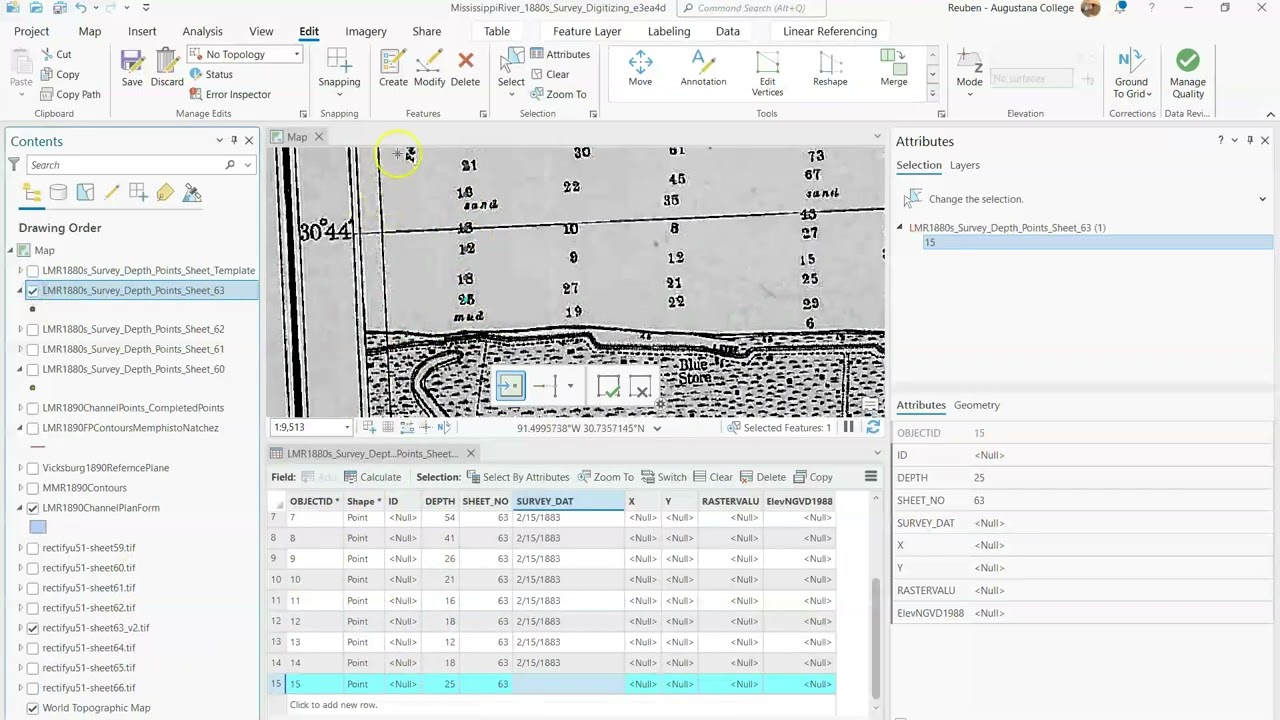The image size is (1280, 720).
Task: Switch Contents to List By Data Source
Action: (x=58, y=193)
